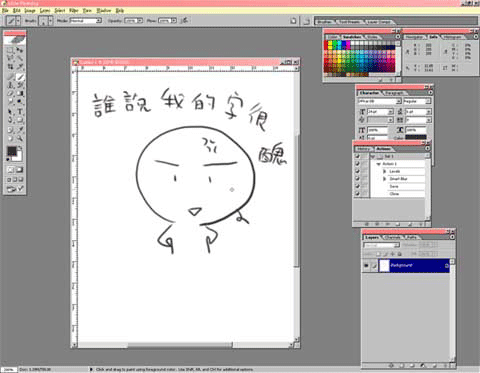Image resolution: width=480 pixels, height=373 pixels.
Task: Switch to the Paragraph tab
Action: click(395, 93)
